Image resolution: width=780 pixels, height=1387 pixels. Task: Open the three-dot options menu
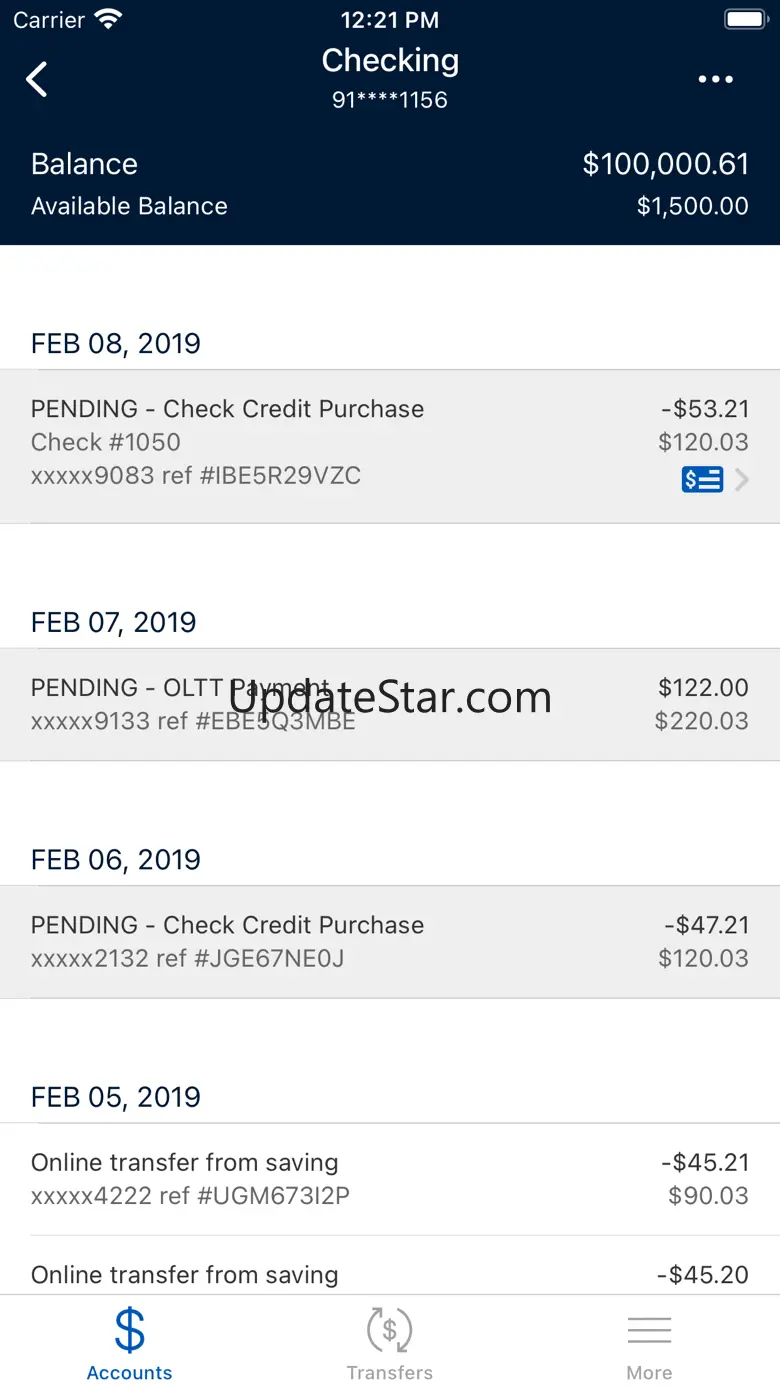point(715,79)
